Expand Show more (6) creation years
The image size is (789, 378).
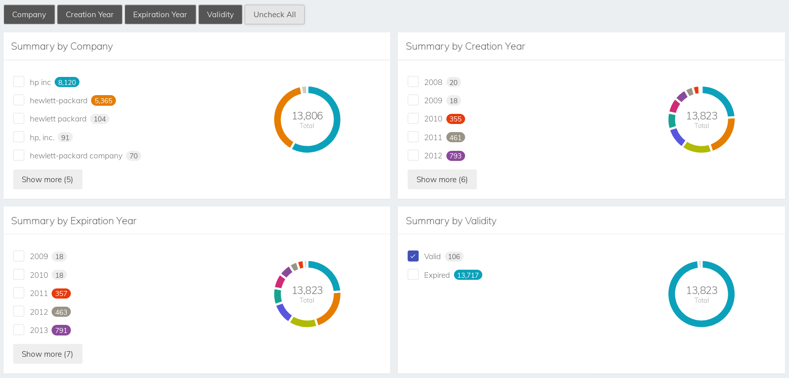pos(442,180)
